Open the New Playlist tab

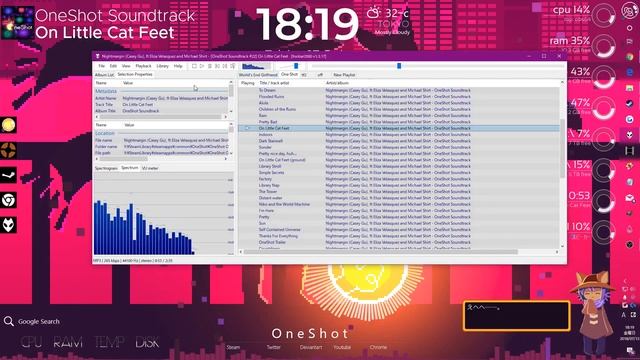point(344,75)
